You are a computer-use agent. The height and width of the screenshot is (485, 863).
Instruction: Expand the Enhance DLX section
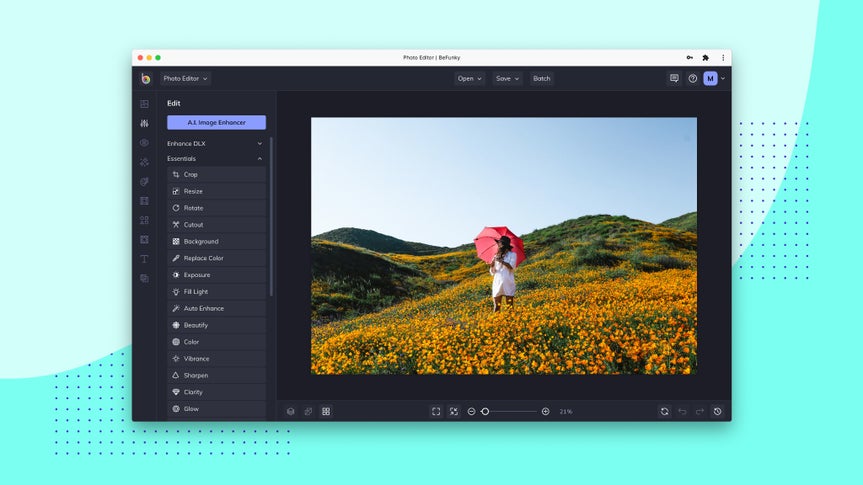[216, 144]
